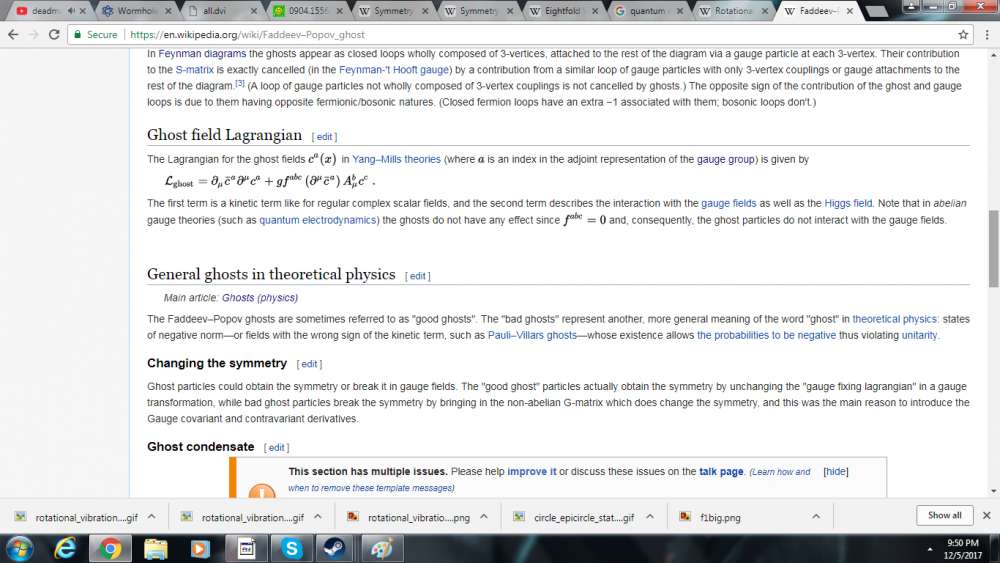Screen dimensions: 1000x563
Task: Expand options for the f1big.png download
Action: (816, 517)
